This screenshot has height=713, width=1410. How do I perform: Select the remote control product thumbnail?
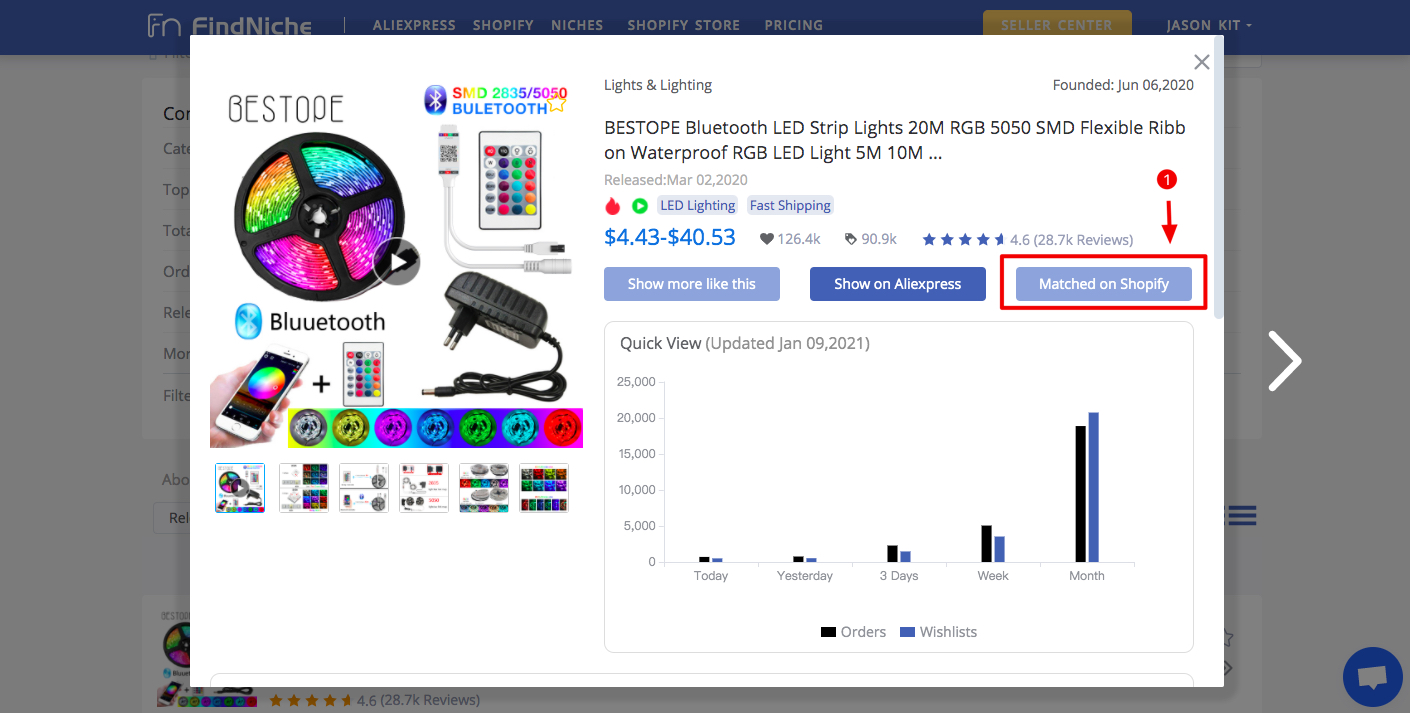[x=364, y=487]
